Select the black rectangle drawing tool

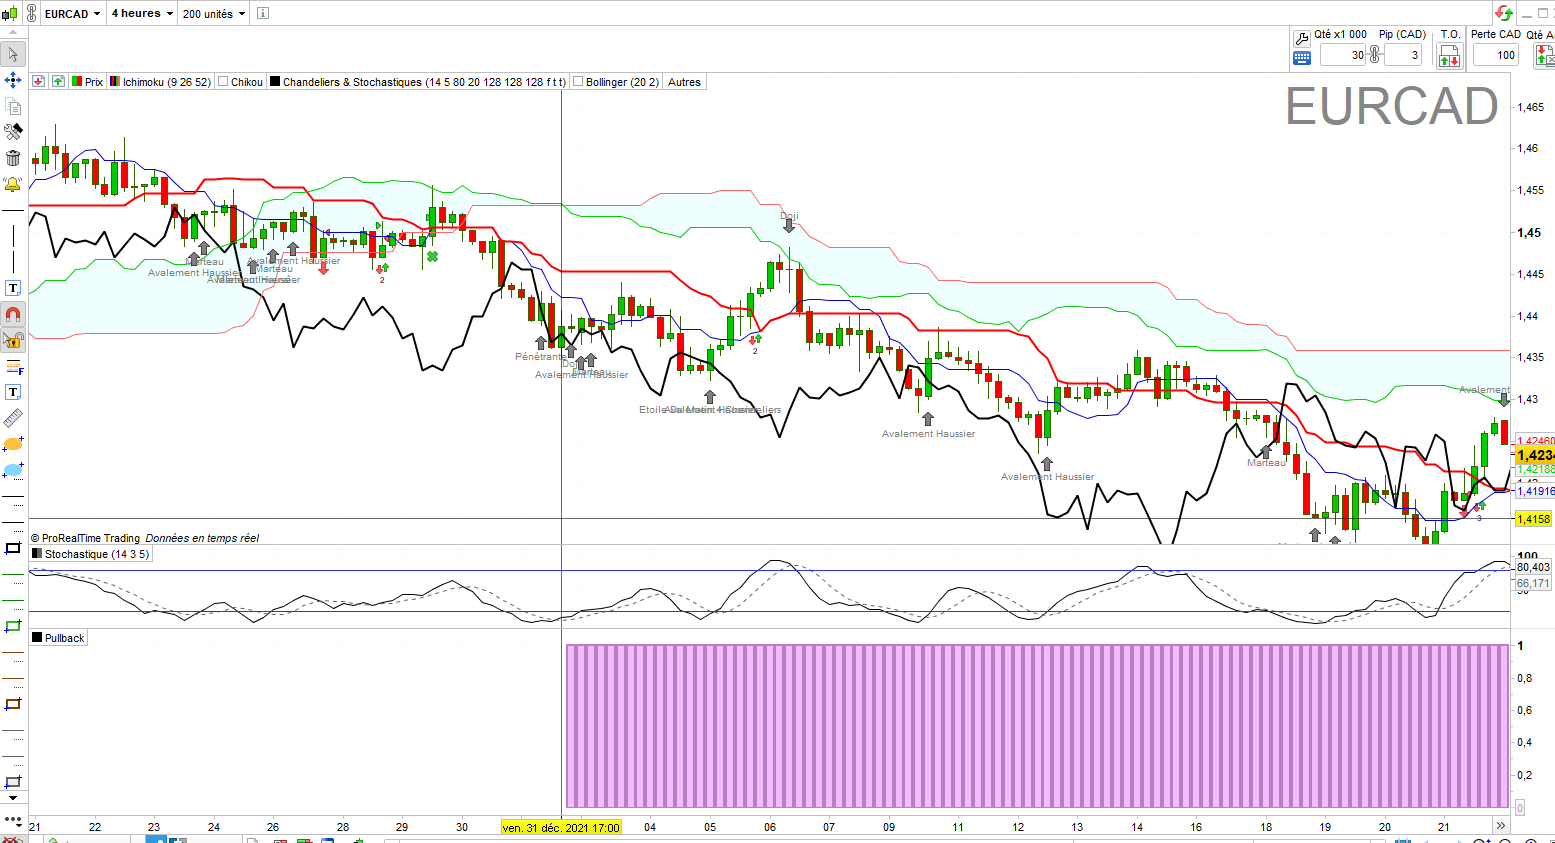tap(13, 548)
